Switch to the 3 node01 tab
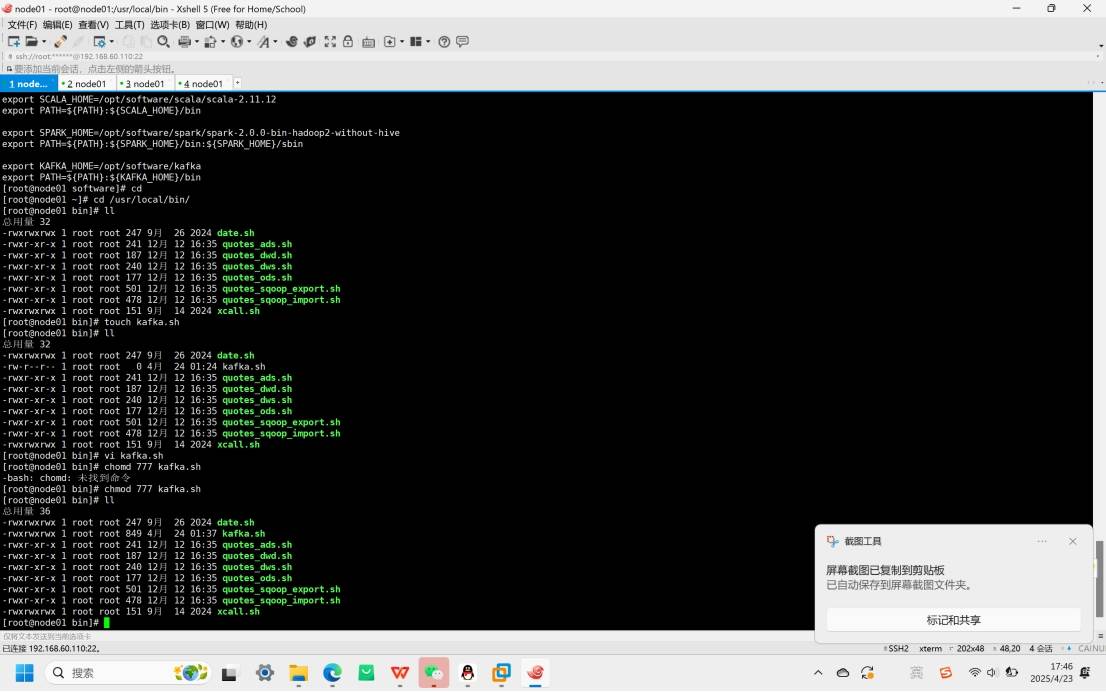 pyautogui.click(x=145, y=83)
